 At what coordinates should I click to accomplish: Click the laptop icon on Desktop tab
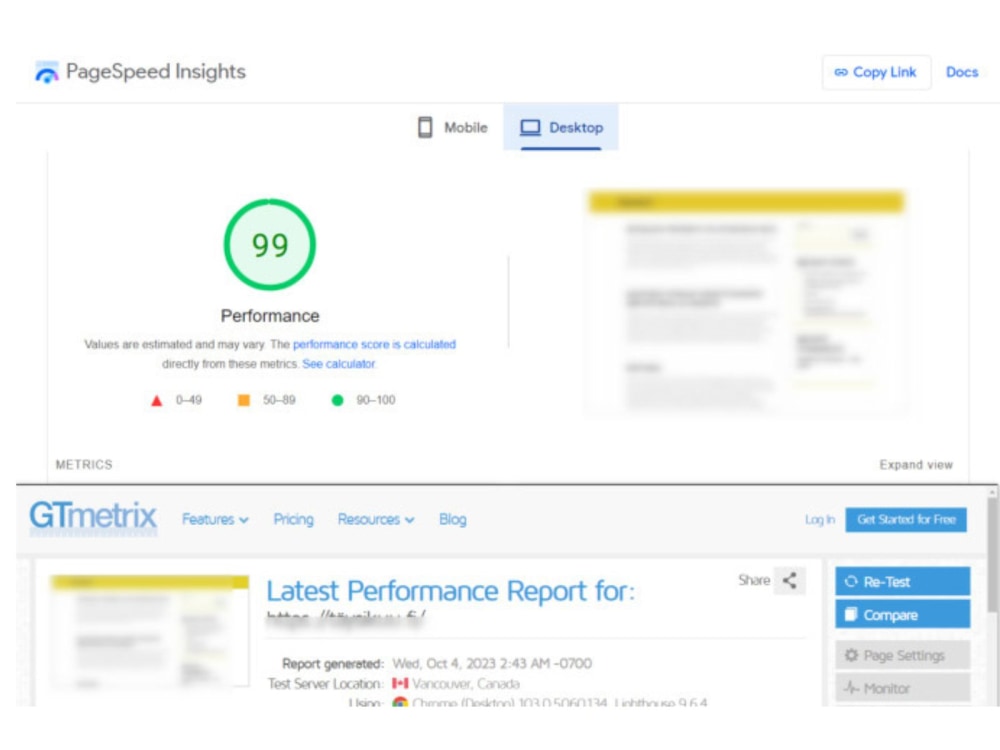click(x=530, y=128)
